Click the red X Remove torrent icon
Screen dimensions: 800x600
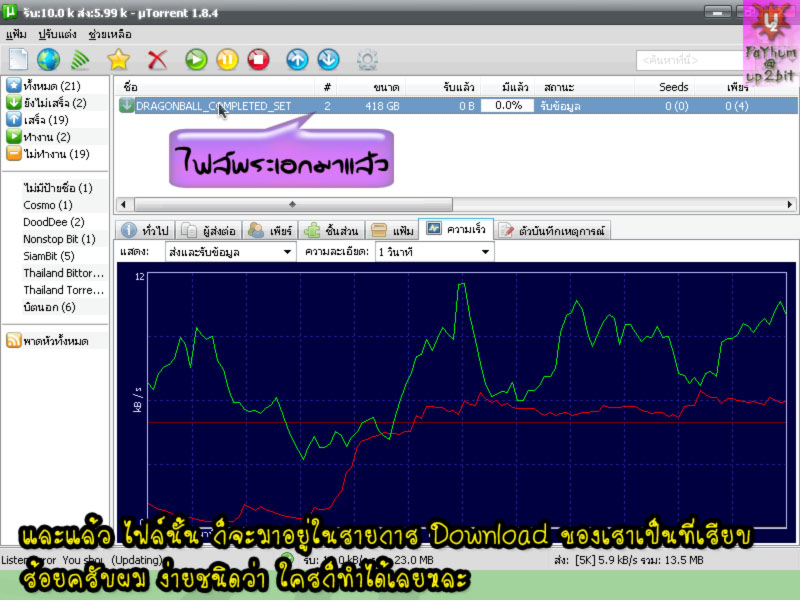click(x=157, y=60)
